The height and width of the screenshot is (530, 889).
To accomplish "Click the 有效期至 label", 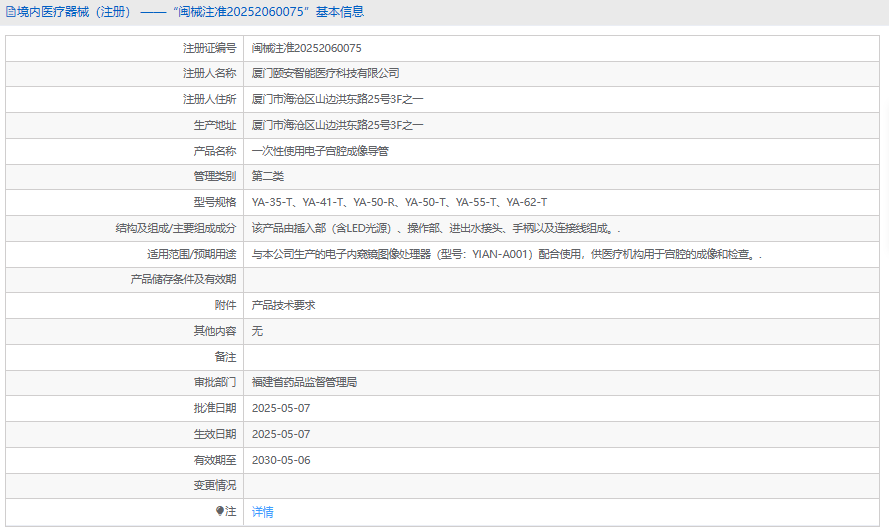I will (215, 460).
